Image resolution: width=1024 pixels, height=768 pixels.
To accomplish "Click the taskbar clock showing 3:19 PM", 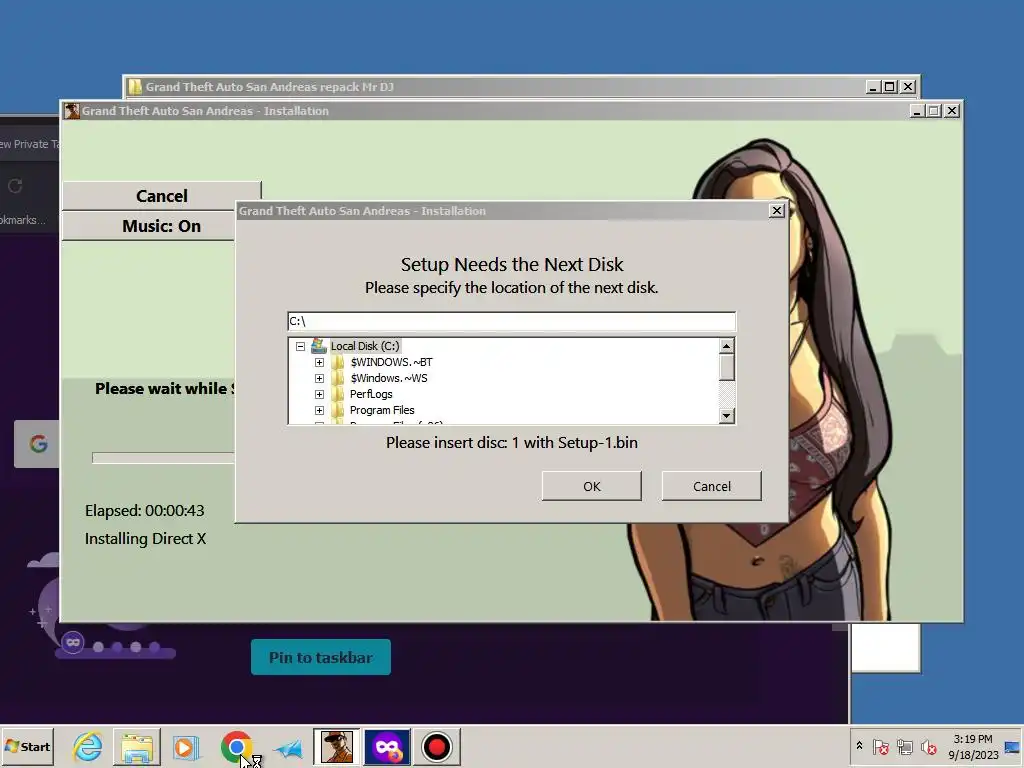I will tap(973, 746).
